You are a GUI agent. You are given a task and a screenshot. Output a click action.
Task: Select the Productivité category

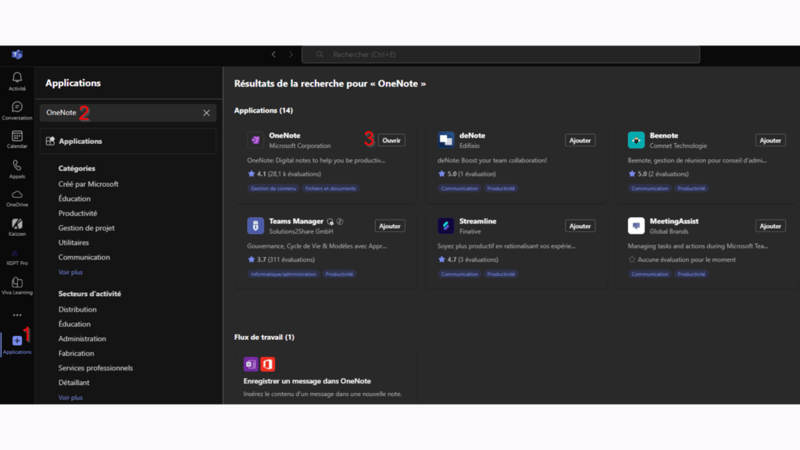pyautogui.click(x=78, y=213)
